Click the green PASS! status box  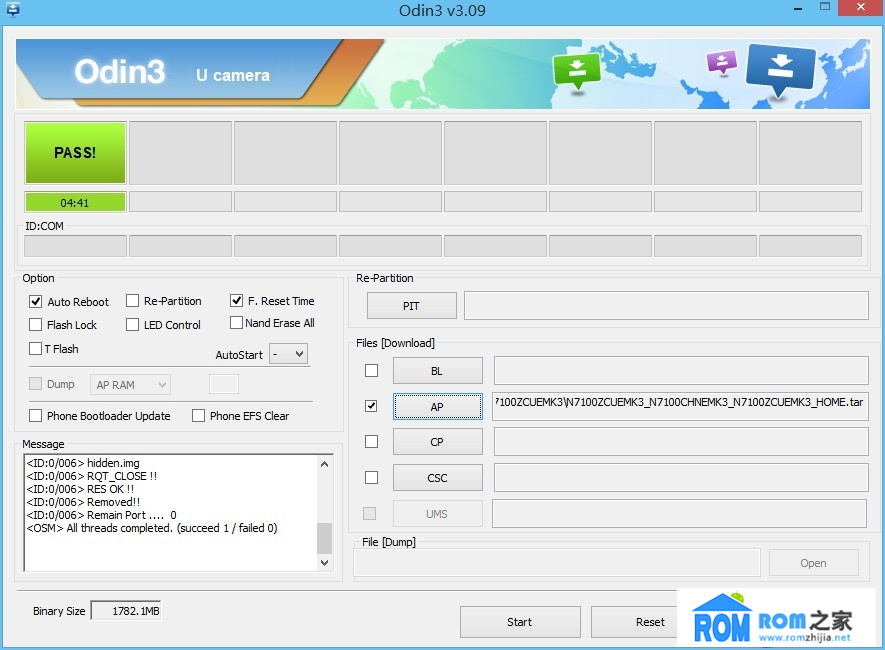click(75, 153)
